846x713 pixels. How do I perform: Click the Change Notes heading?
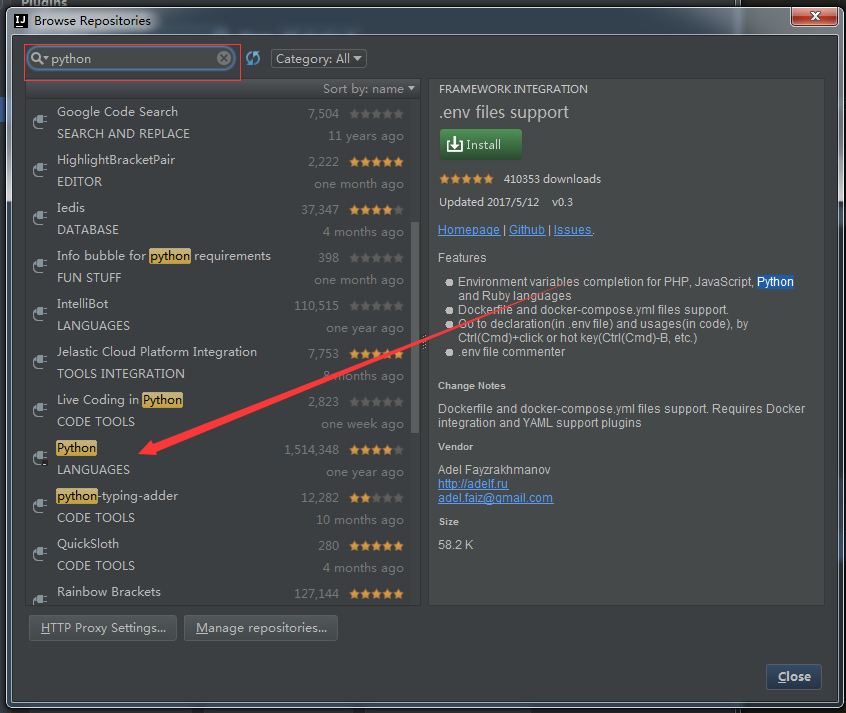pyautogui.click(x=472, y=386)
